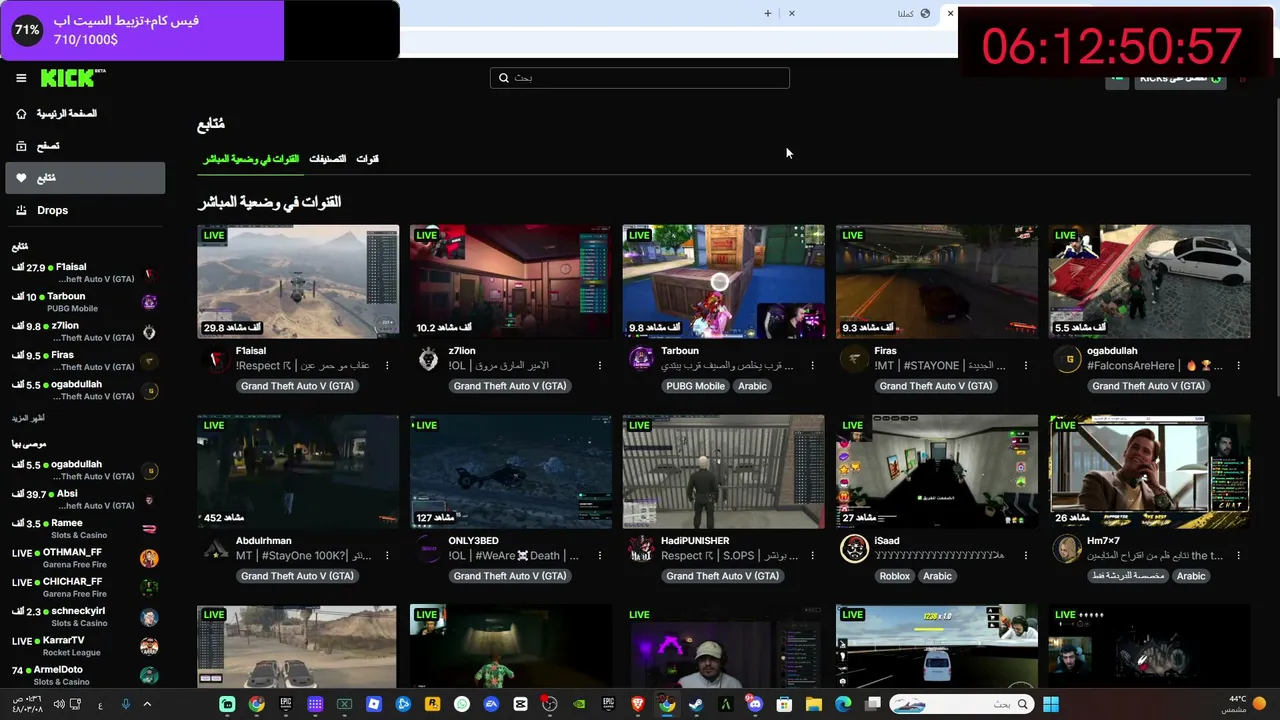Screen dimensions: 1280x720
Task: Open Rockstar Games launcher from taskbar
Action: tap(432, 704)
